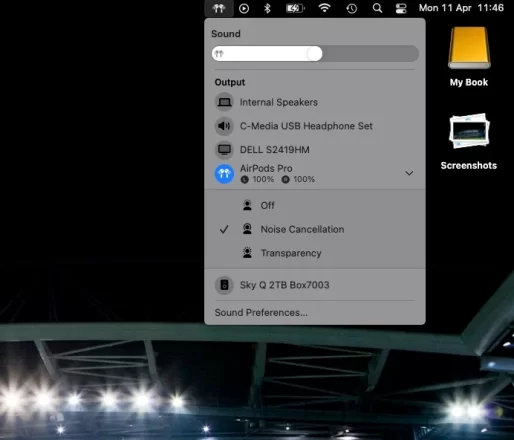Switch to Transparency mode
The height and width of the screenshot is (440, 514).
coord(315,253)
